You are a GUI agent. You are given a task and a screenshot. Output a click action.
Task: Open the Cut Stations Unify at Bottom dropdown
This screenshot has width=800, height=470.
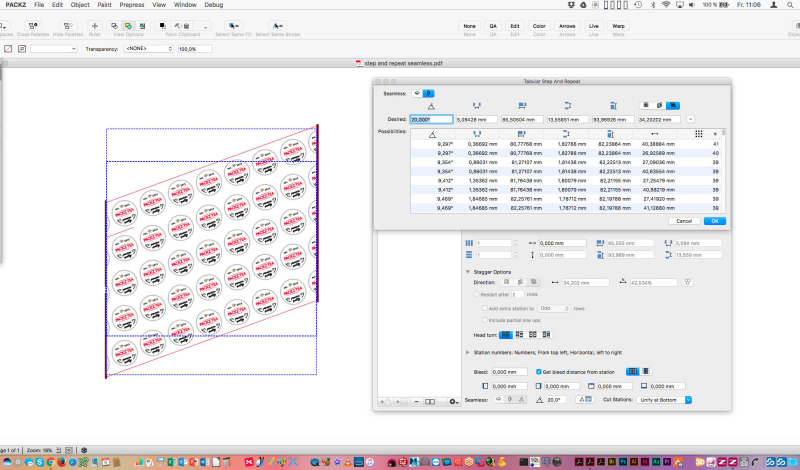(664, 400)
